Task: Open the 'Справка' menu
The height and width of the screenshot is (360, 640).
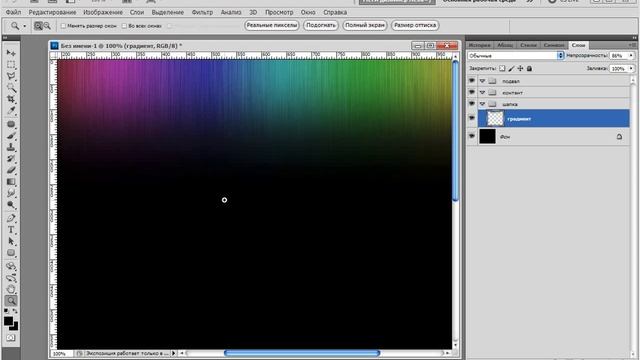Action: tap(335, 12)
